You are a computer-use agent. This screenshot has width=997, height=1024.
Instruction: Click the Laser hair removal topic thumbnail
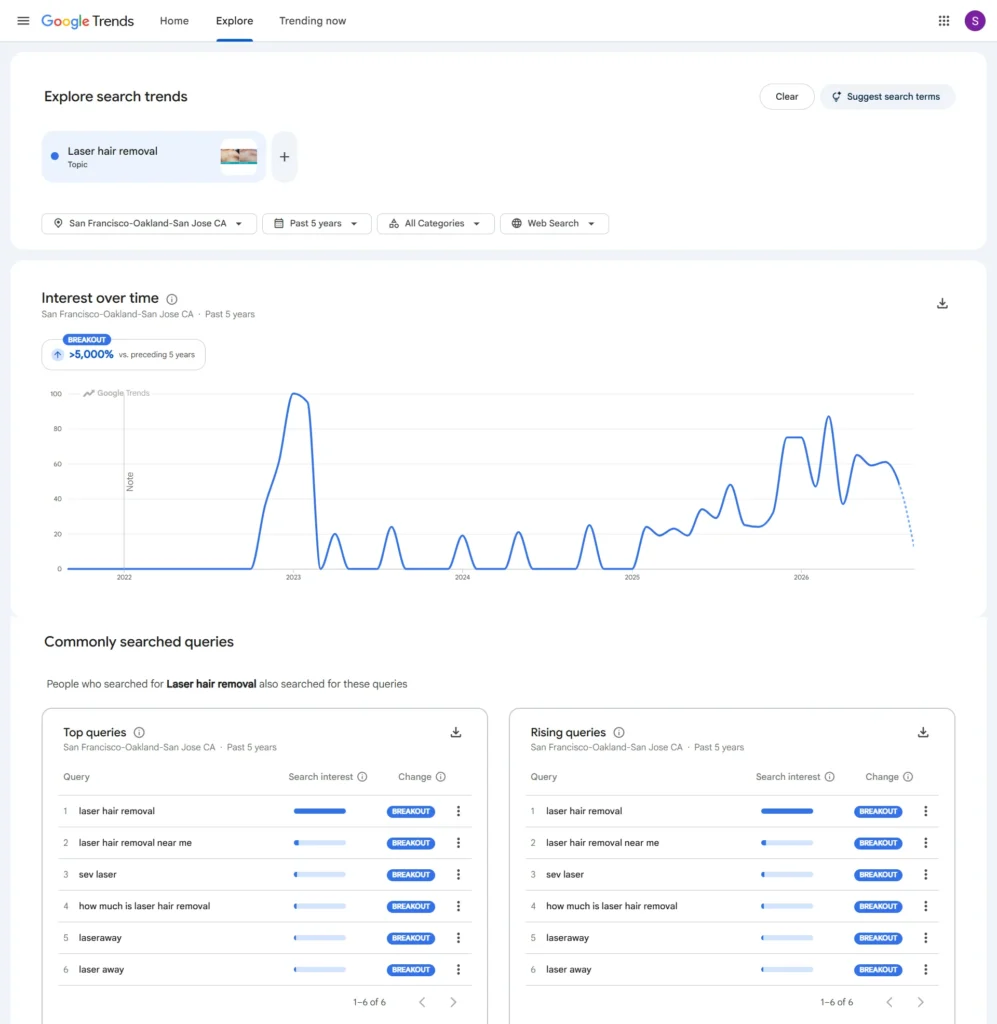click(x=238, y=156)
